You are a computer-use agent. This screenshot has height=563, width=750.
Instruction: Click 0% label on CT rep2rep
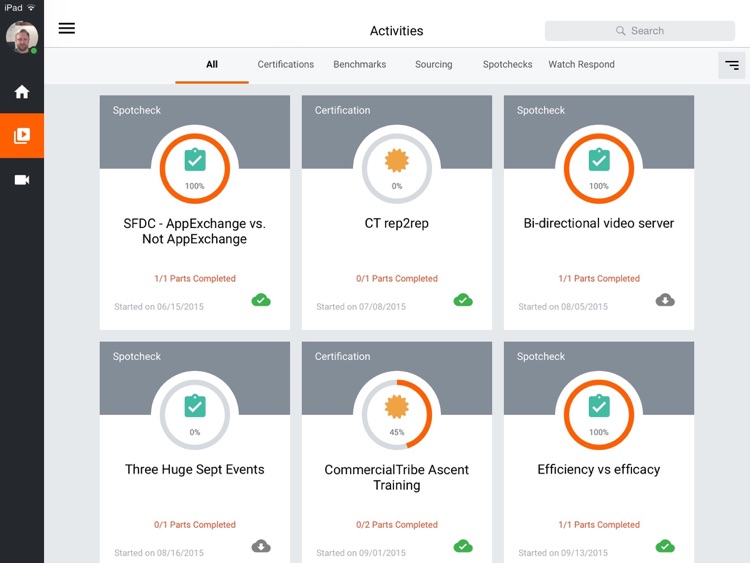click(x=397, y=186)
